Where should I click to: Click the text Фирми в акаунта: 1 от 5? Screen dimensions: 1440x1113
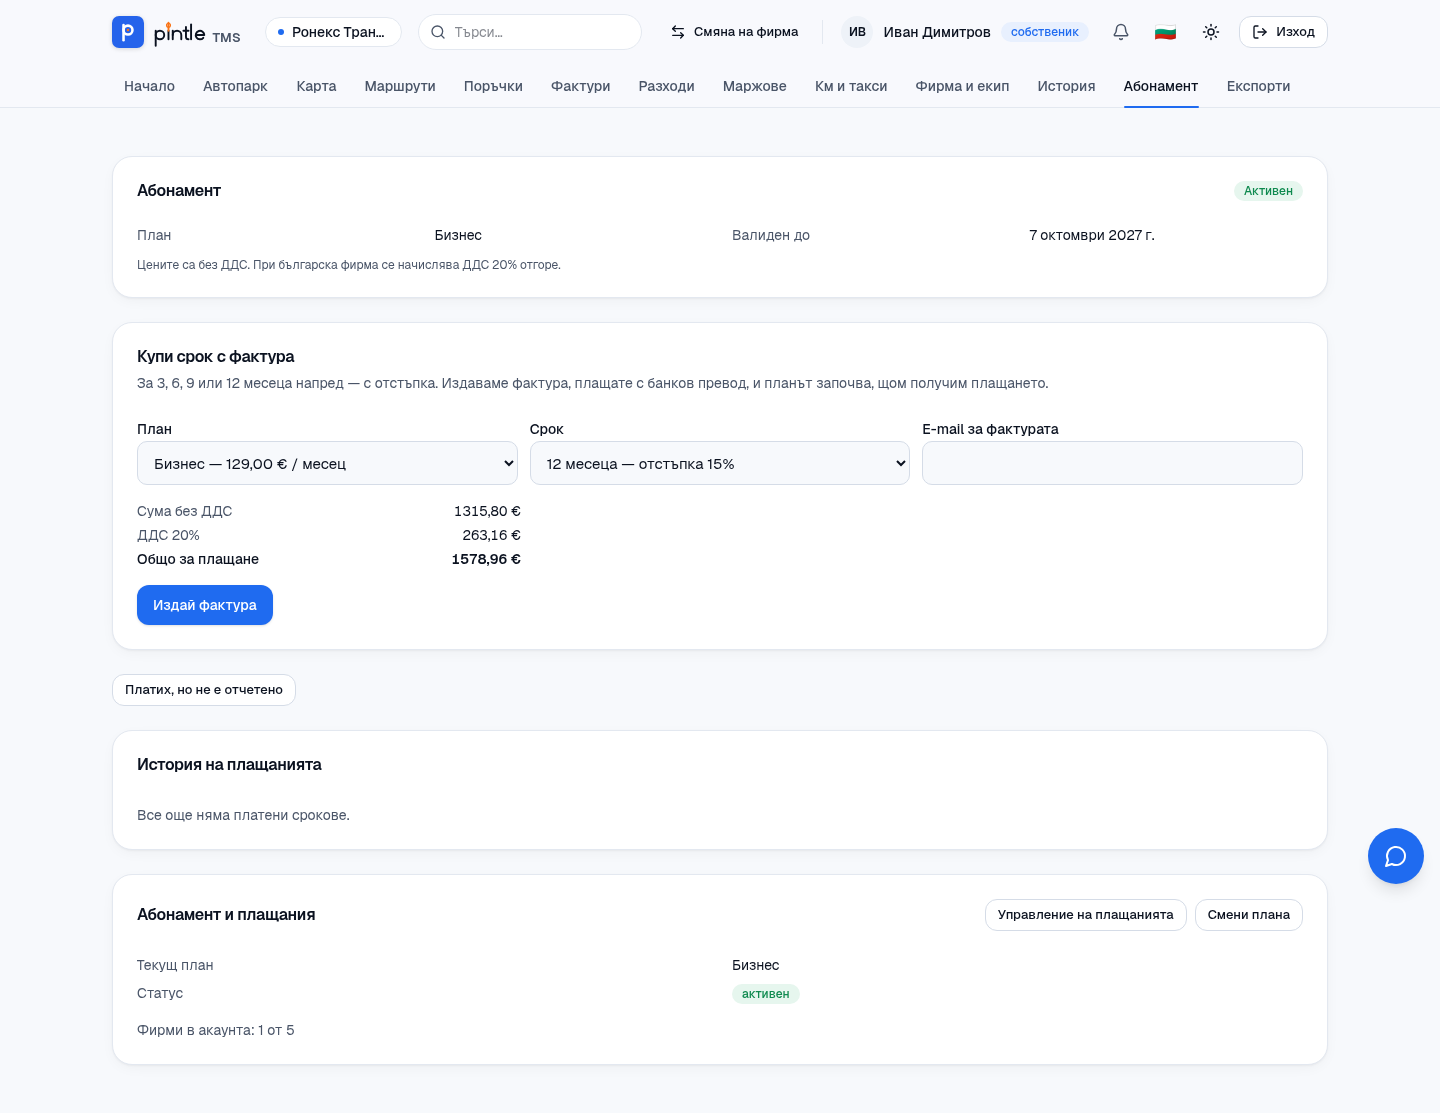tap(216, 1030)
